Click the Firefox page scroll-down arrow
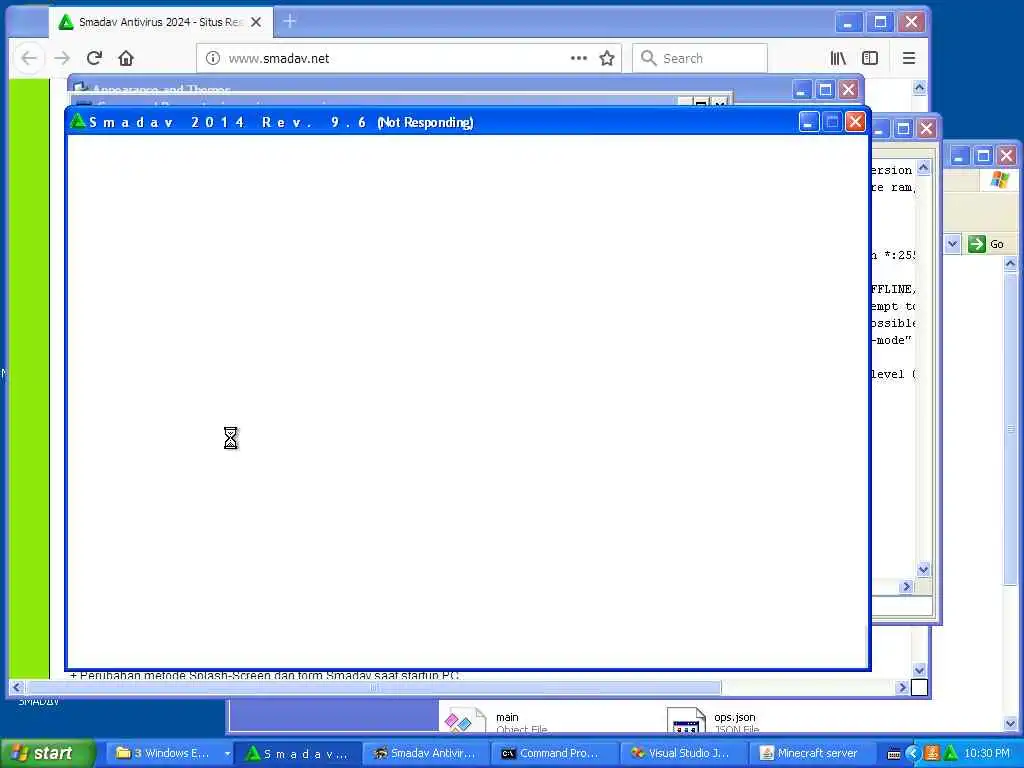1024x768 pixels. (919, 670)
